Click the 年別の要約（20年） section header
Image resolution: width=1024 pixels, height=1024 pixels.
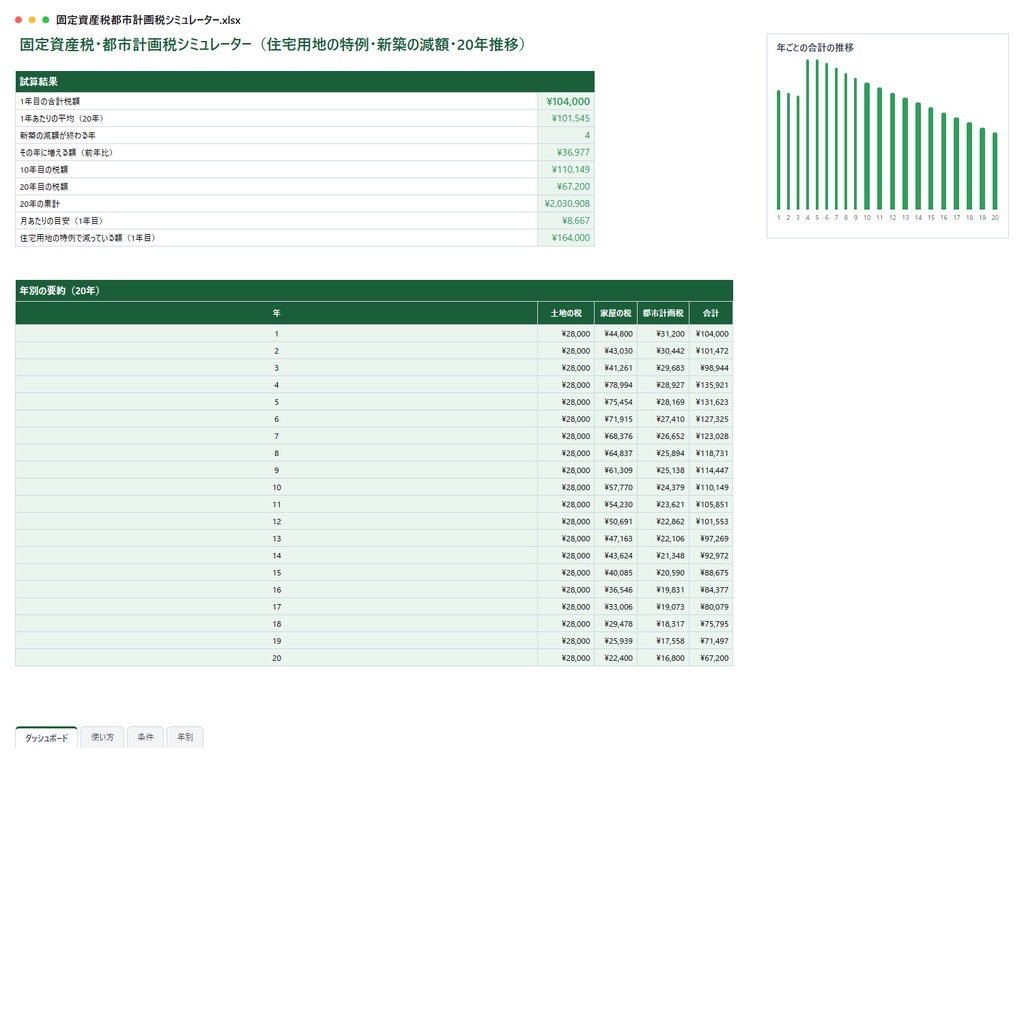374,291
